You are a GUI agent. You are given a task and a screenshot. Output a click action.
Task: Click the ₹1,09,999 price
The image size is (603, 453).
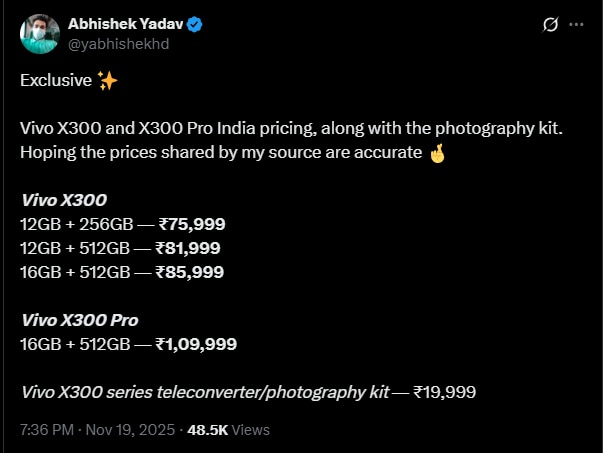pos(196,344)
